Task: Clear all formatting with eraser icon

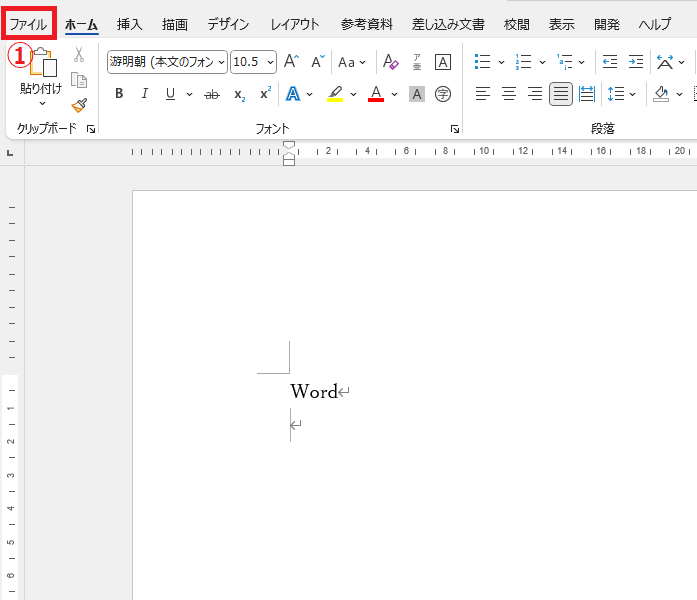Action: [390, 62]
